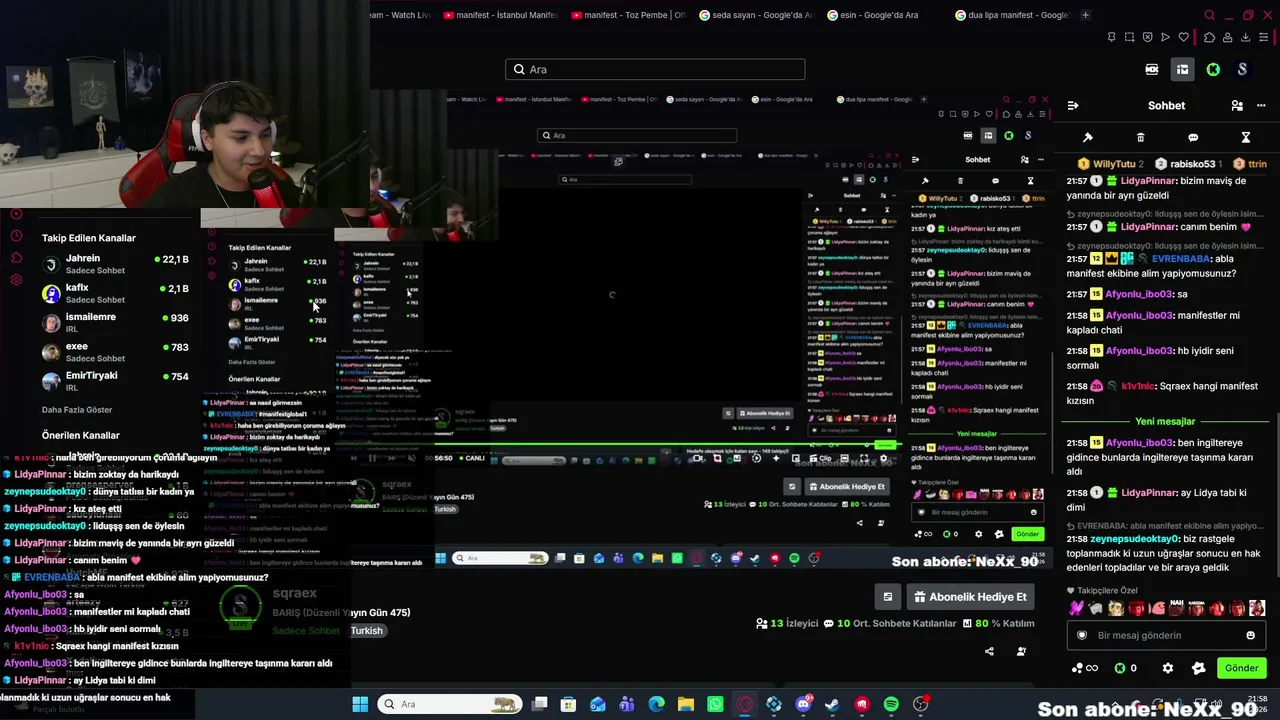Screen dimensions: 1280x720
Task: Open Spotify from the taskbar
Action: click(891, 704)
